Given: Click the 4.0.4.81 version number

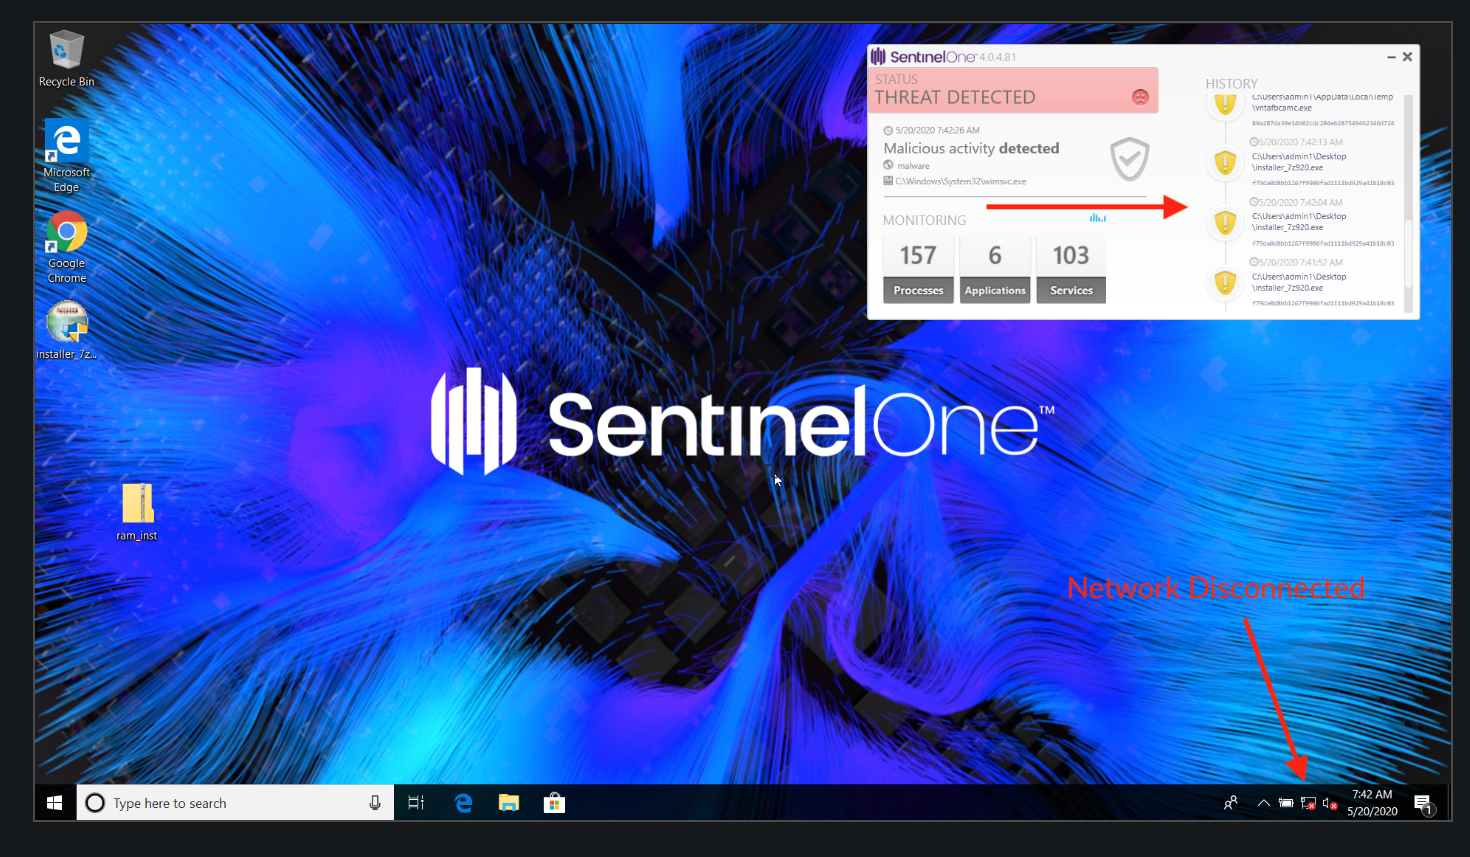Looking at the screenshot, I should click(998, 57).
